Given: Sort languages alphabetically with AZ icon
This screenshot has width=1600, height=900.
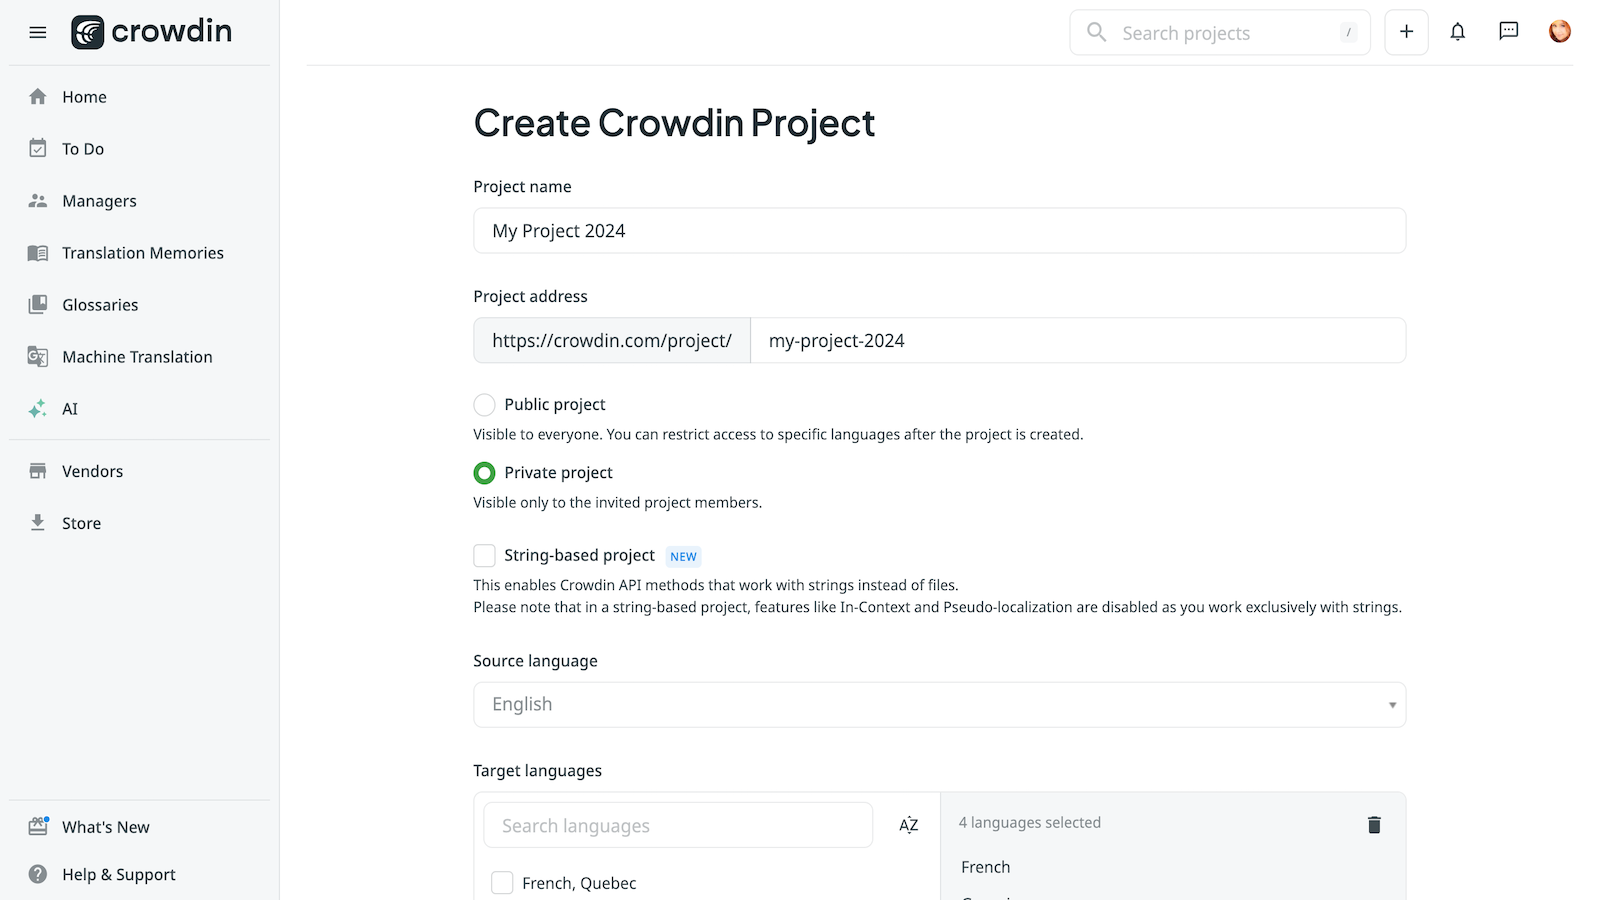Looking at the screenshot, I should click(908, 825).
